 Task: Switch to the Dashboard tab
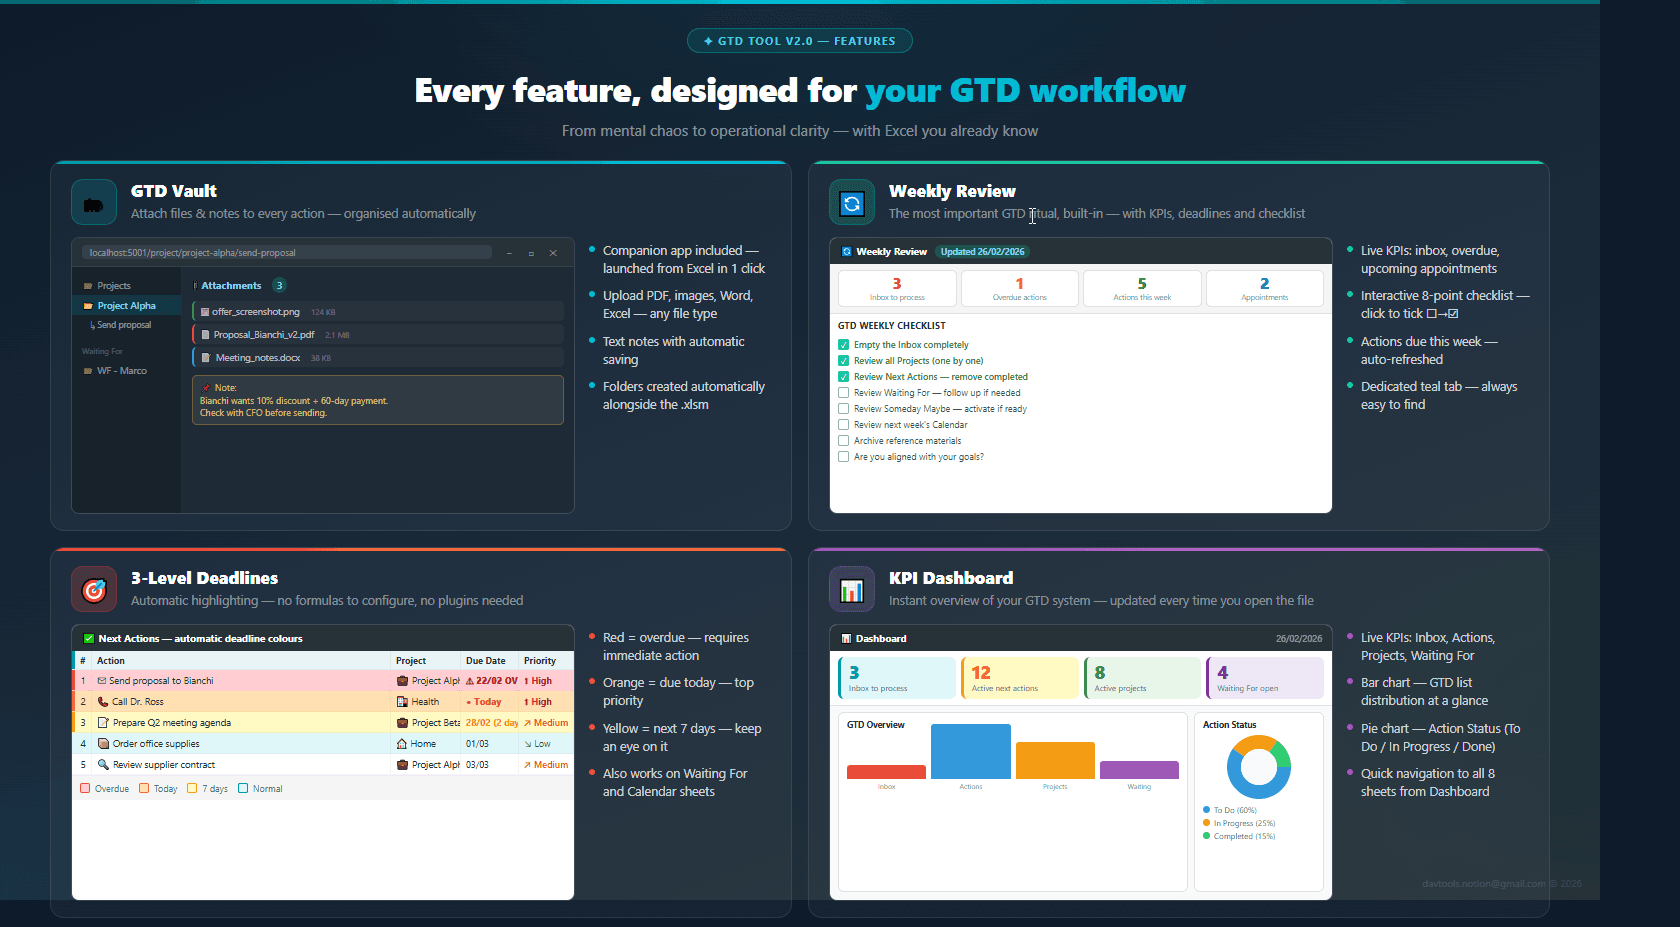875,638
